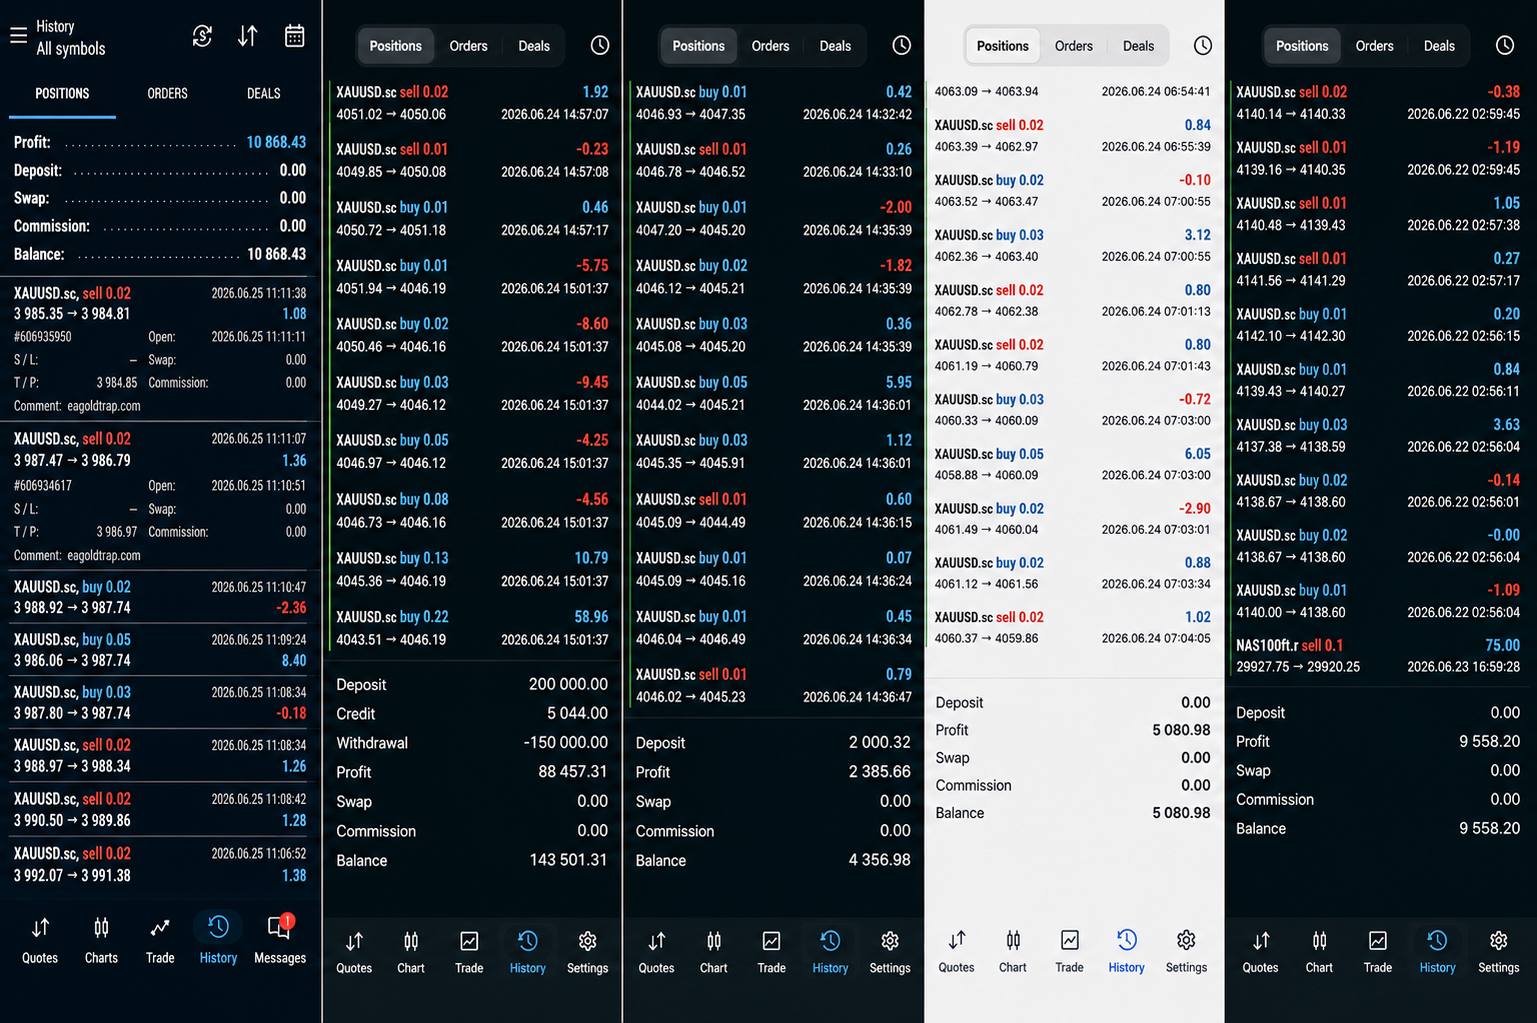1537x1023 pixels.
Task: Open XAUUSD.sc buy 0.03 row with loss -9.45
Action: coord(472,393)
